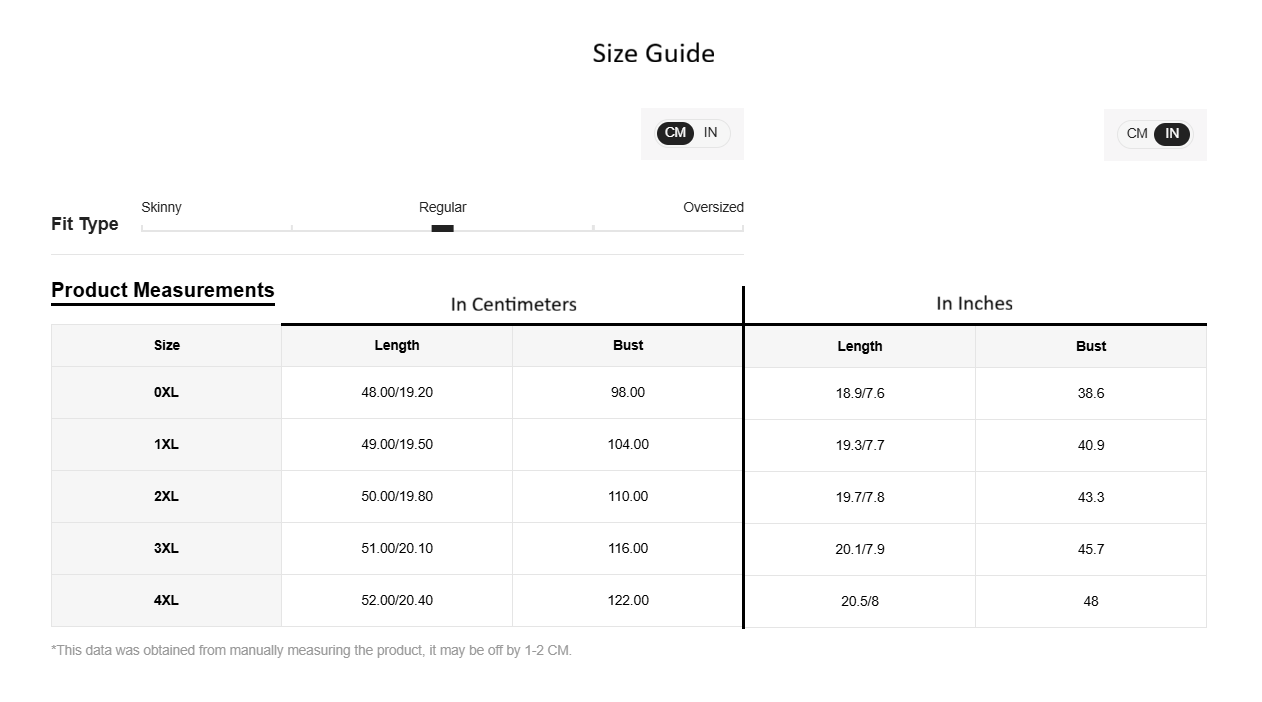
Task: Click the 122.00 bust cell
Action: tap(628, 600)
